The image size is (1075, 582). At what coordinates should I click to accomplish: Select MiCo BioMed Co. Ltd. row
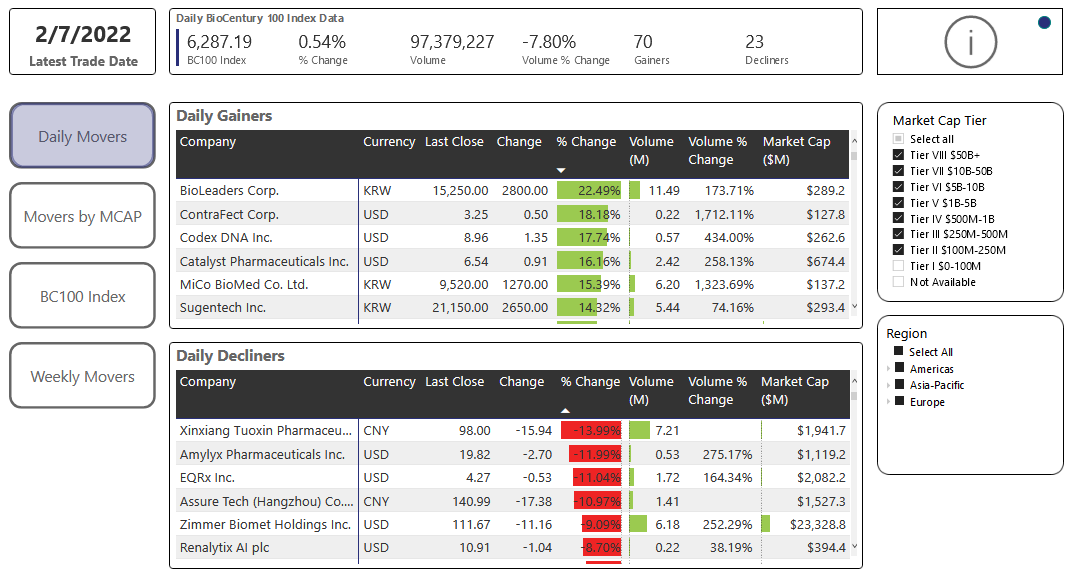512,284
